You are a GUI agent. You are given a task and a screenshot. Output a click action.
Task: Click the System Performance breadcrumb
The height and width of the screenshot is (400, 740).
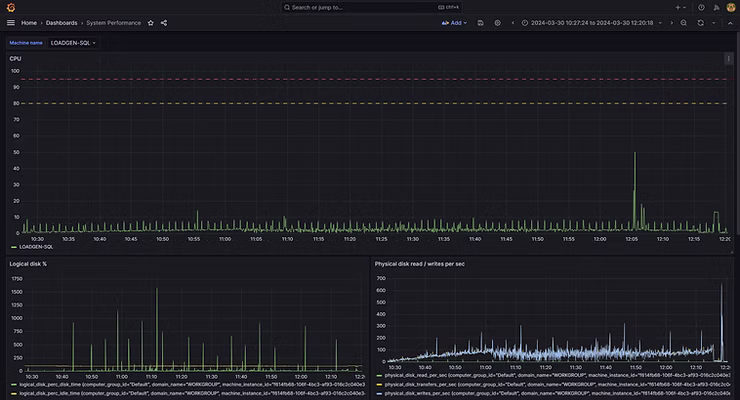[113, 23]
